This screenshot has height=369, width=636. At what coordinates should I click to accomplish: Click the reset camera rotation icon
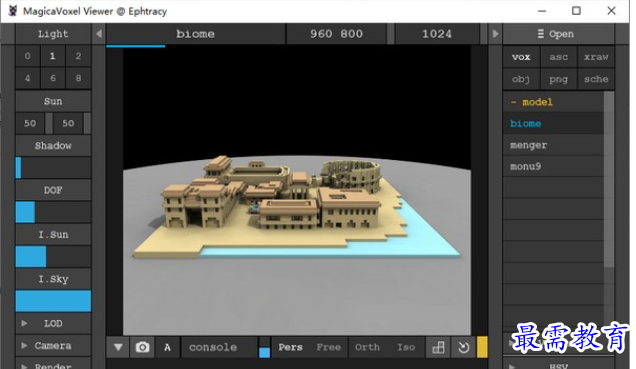pos(463,347)
